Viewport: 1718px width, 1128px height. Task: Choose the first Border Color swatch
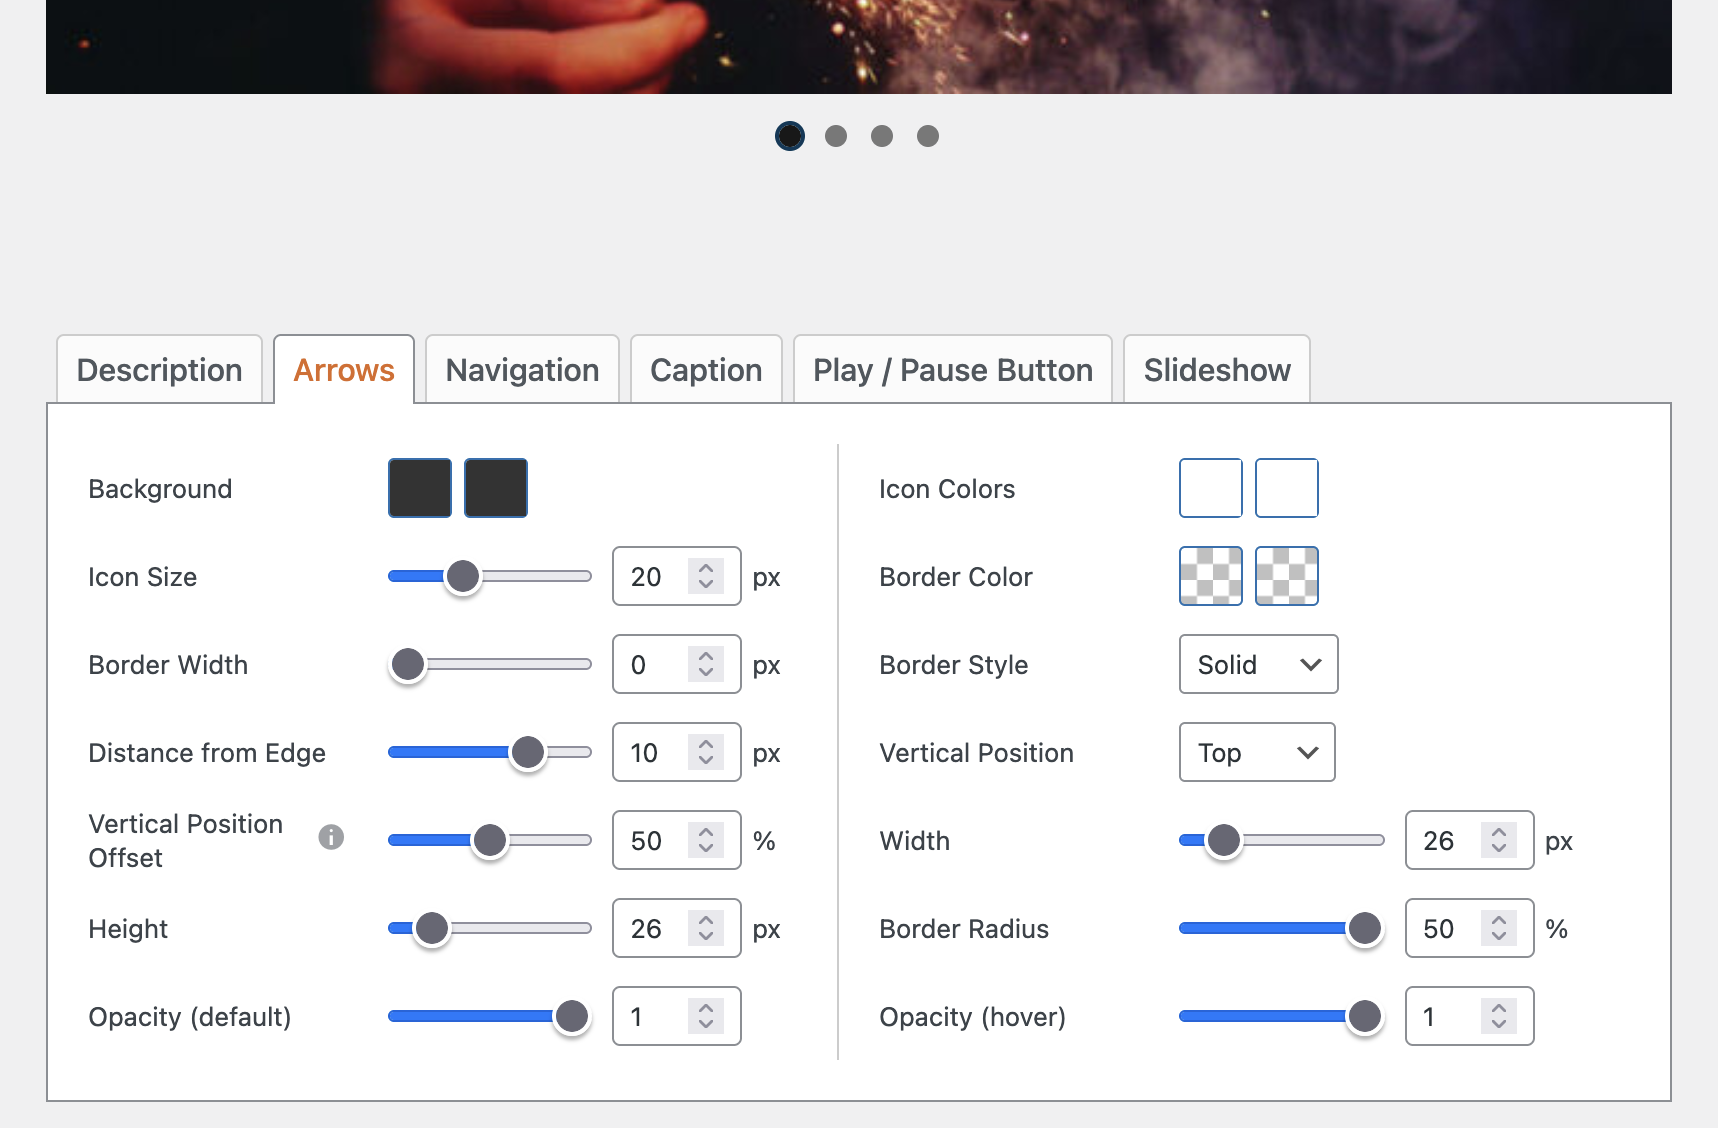pyautogui.click(x=1210, y=576)
